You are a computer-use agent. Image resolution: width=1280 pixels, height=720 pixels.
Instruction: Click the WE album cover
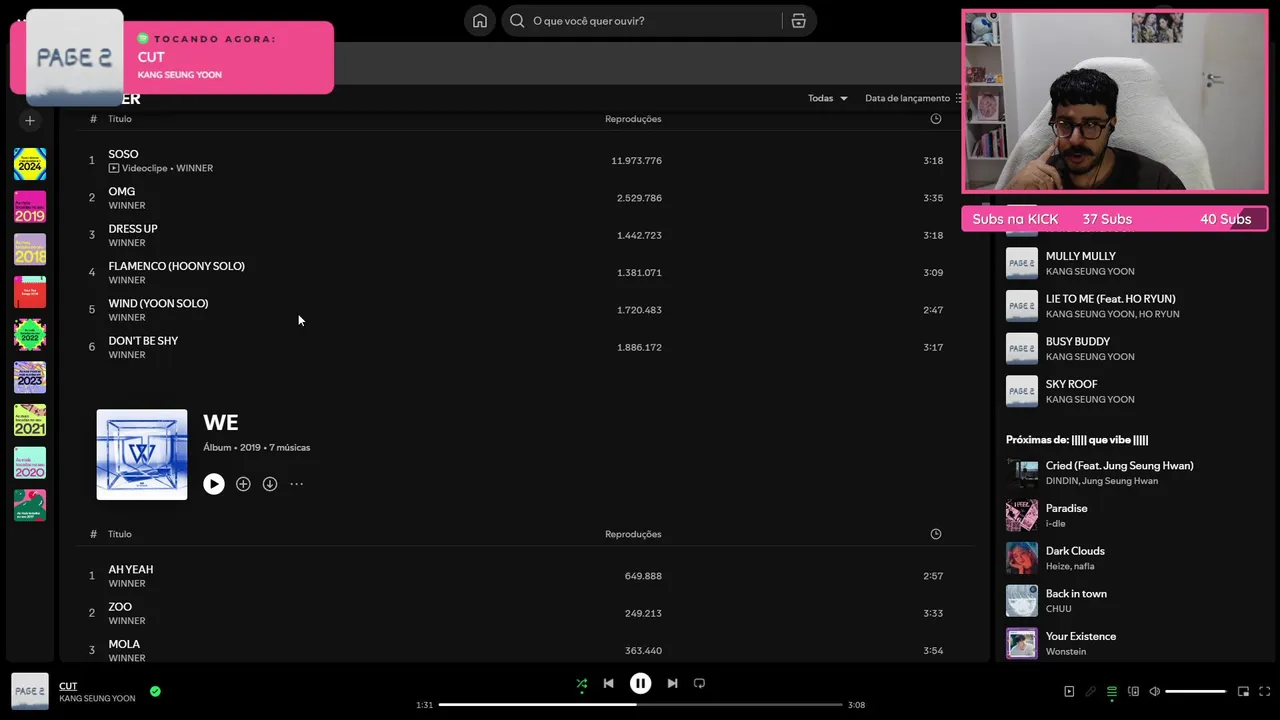click(x=142, y=455)
